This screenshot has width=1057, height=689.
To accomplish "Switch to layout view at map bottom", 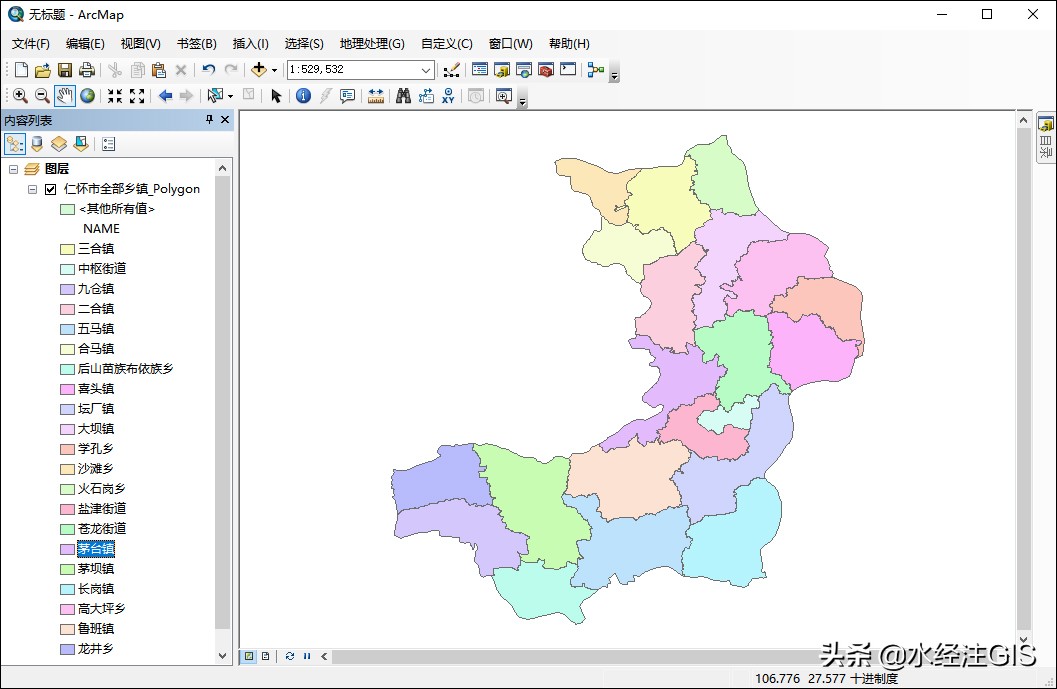I will [x=265, y=656].
